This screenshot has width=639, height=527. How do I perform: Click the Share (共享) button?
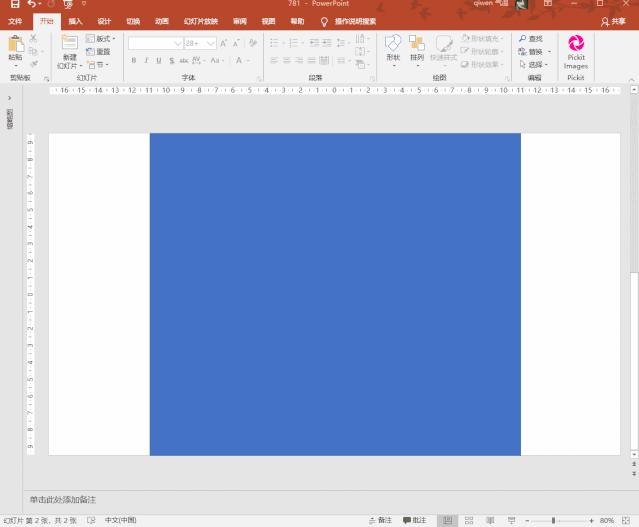[613, 21]
